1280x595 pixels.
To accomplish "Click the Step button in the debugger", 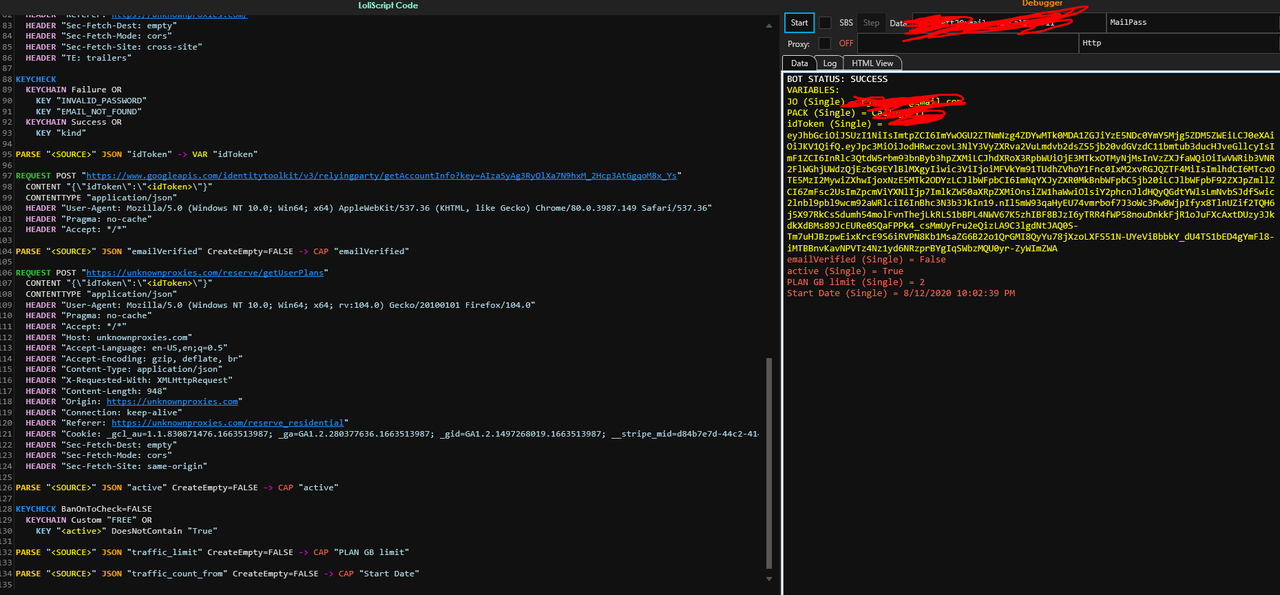I will click(871, 22).
